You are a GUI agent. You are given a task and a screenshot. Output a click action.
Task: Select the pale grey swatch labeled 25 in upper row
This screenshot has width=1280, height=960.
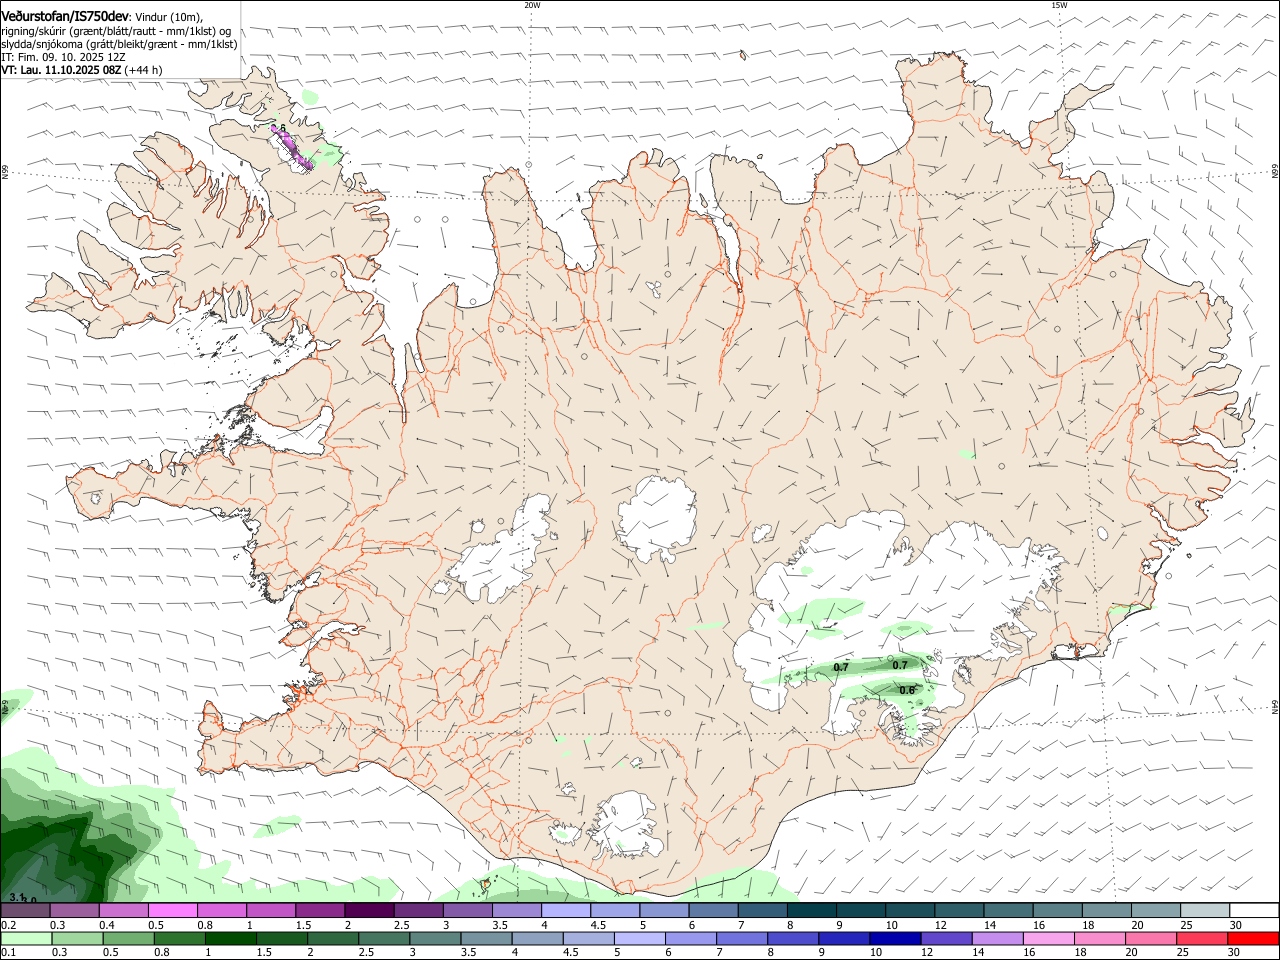click(1206, 911)
